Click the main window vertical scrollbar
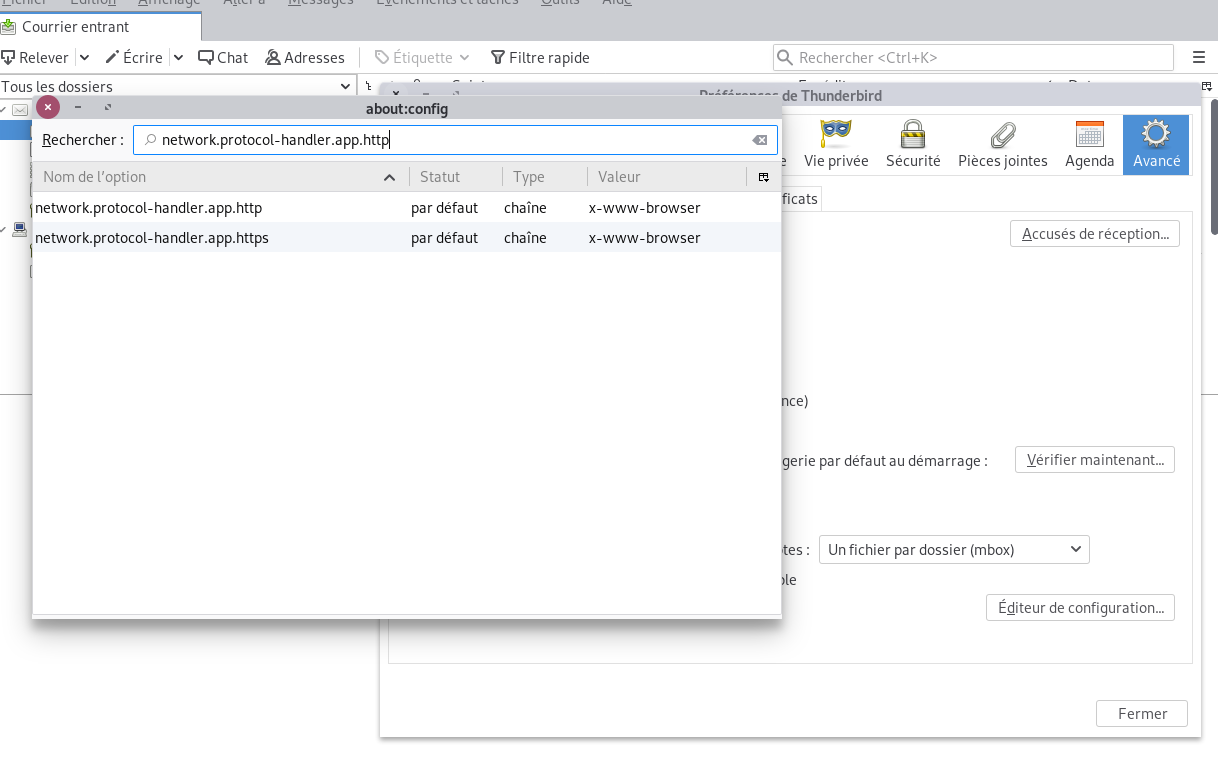This screenshot has width=1218, height=778. 1213,165
